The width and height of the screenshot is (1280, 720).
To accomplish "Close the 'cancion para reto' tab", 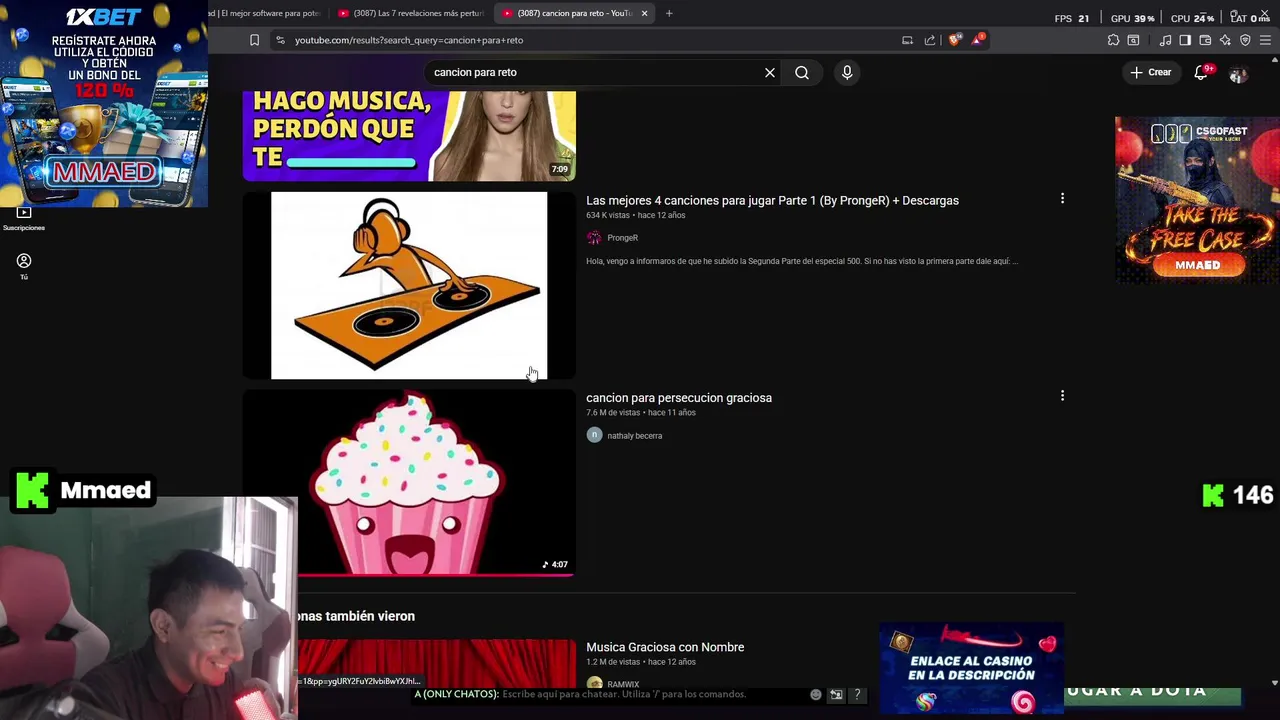I will pos(644,13).
